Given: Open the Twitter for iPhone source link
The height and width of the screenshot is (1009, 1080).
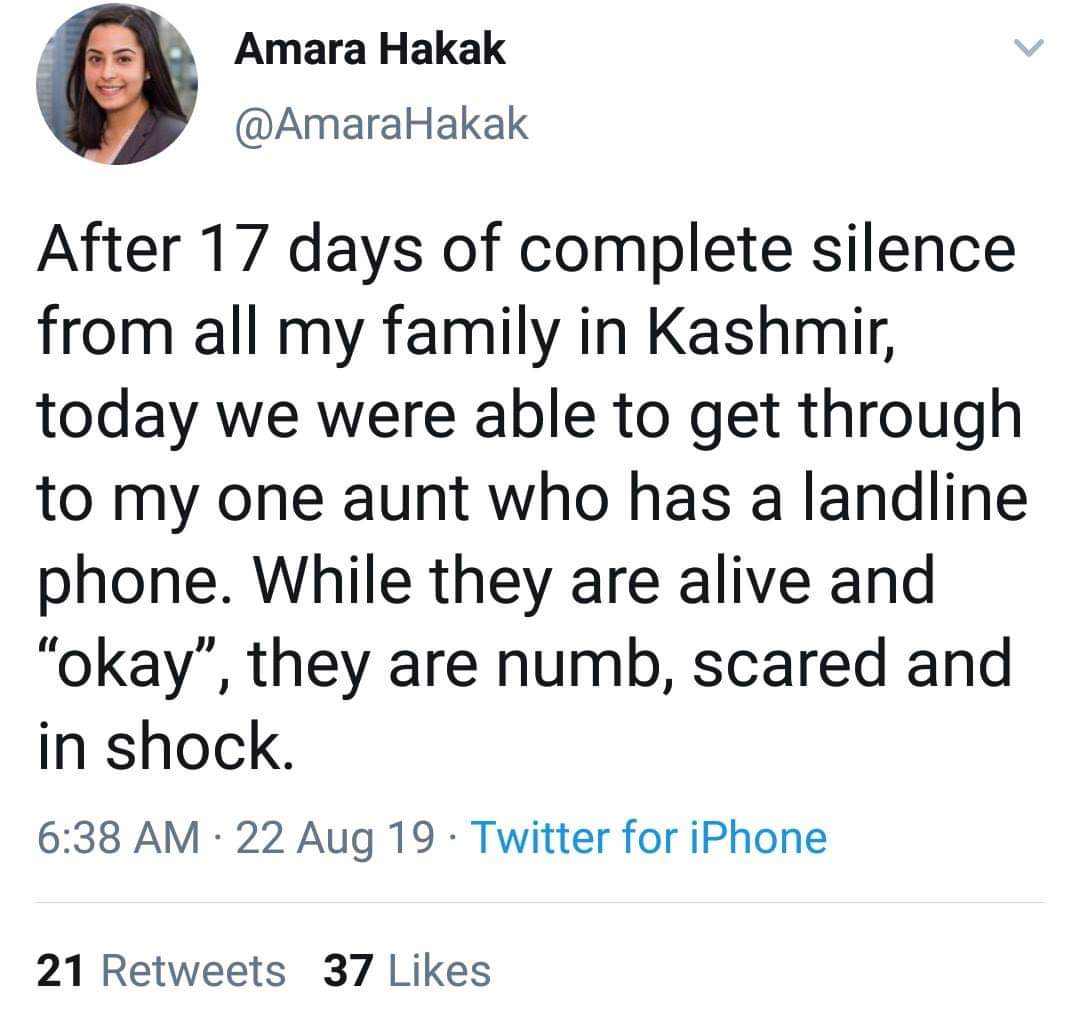Looking at the screenshot, I should pos(648,838).
